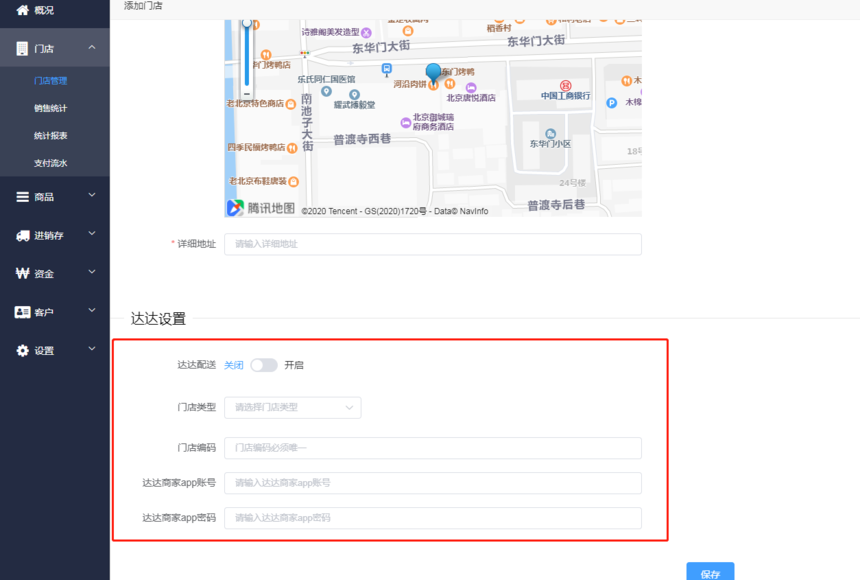860x580 pixels.
Task: Click the 腾讯地图 logo link on the map
Action: [x=260, y=208]
